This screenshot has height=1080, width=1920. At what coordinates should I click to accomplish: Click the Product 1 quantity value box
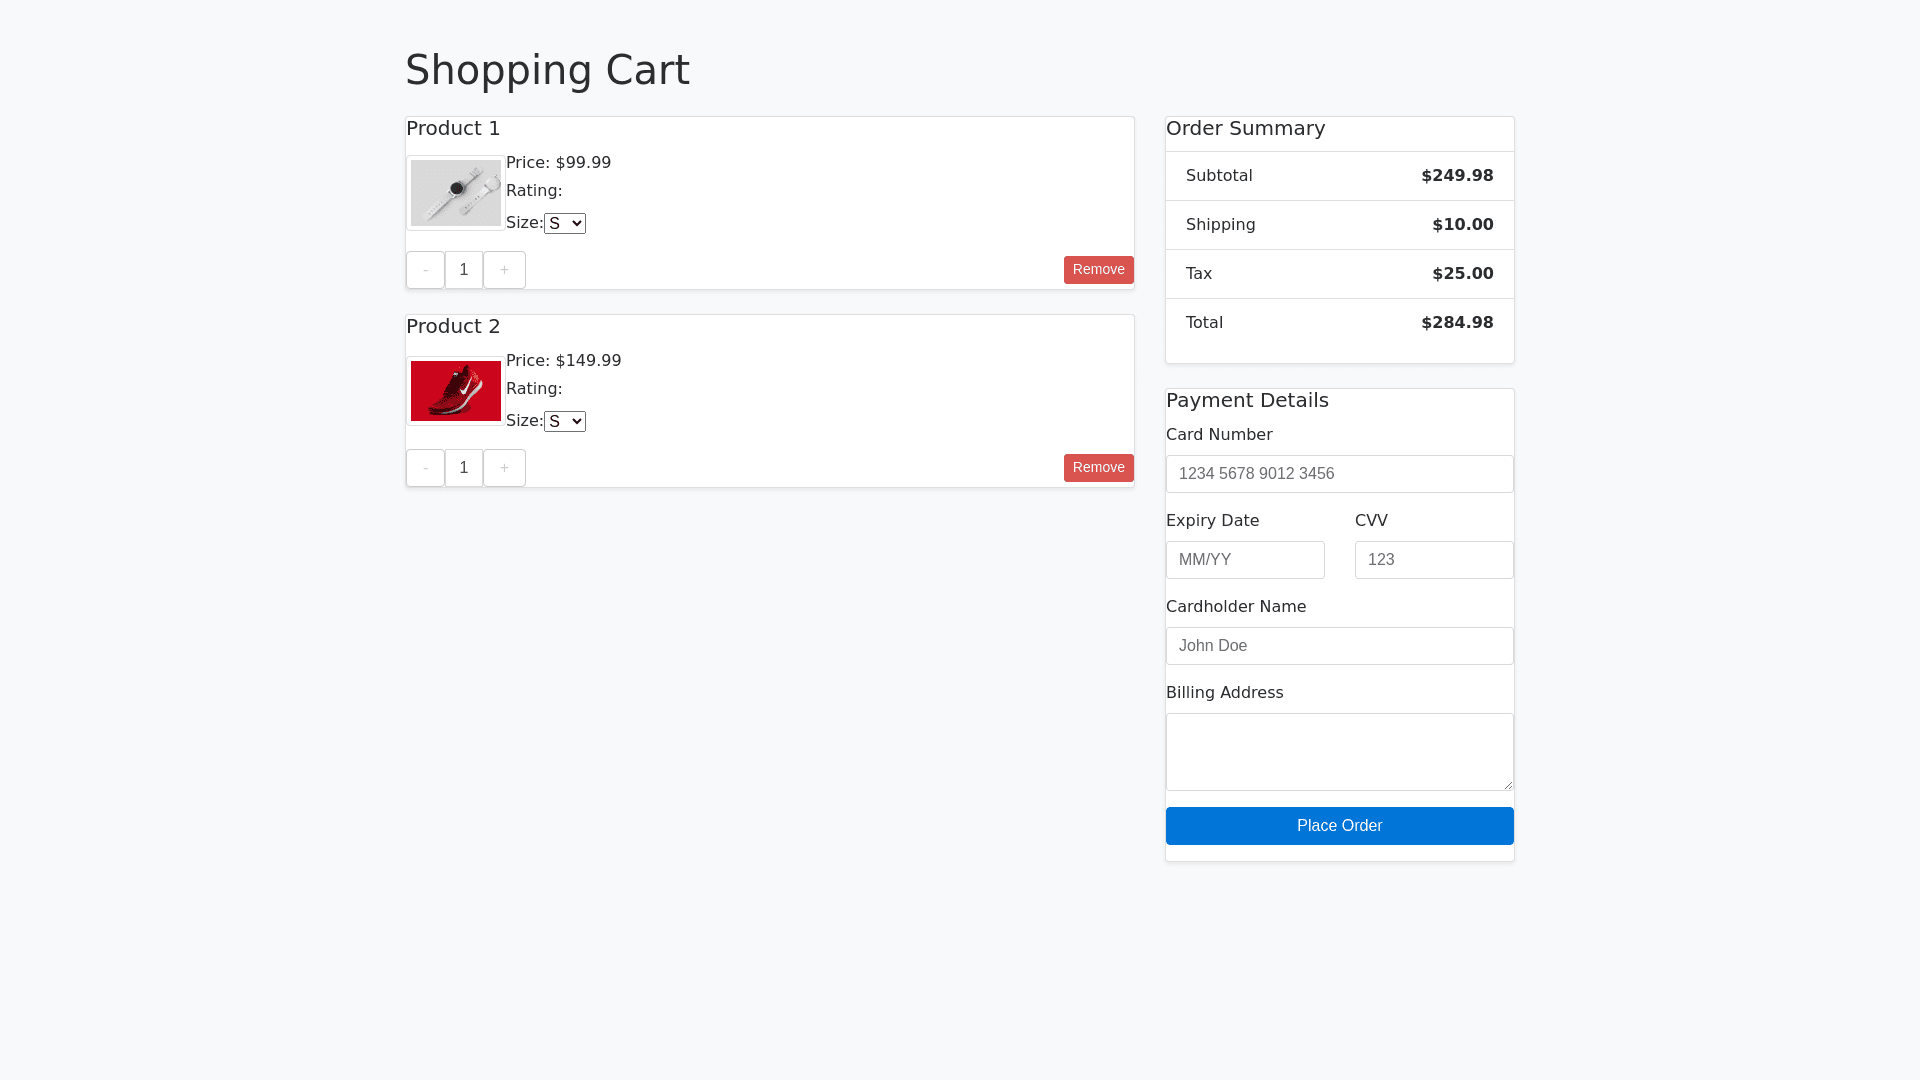click(464, 270)
